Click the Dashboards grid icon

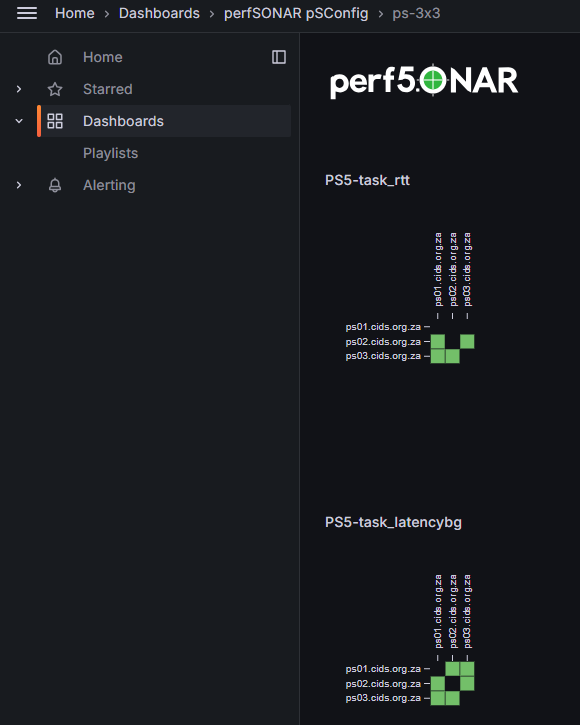[x=55, y=121]
